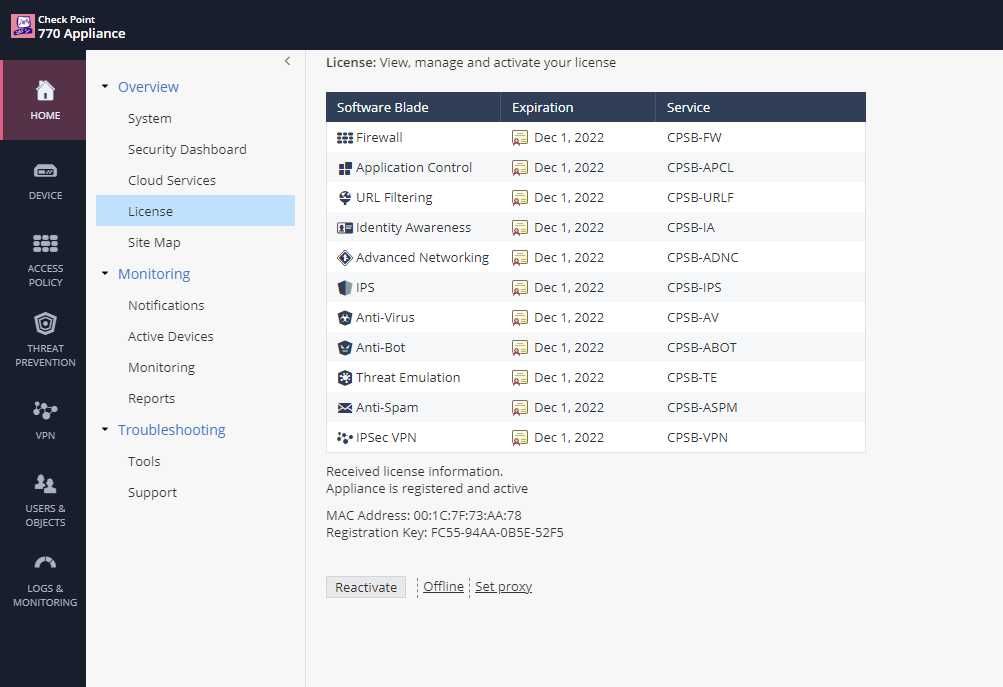The width and height of the screenshot is (1003, 687).
Task: Click the Advanced Networking blade icon
Action: (345, 258)
